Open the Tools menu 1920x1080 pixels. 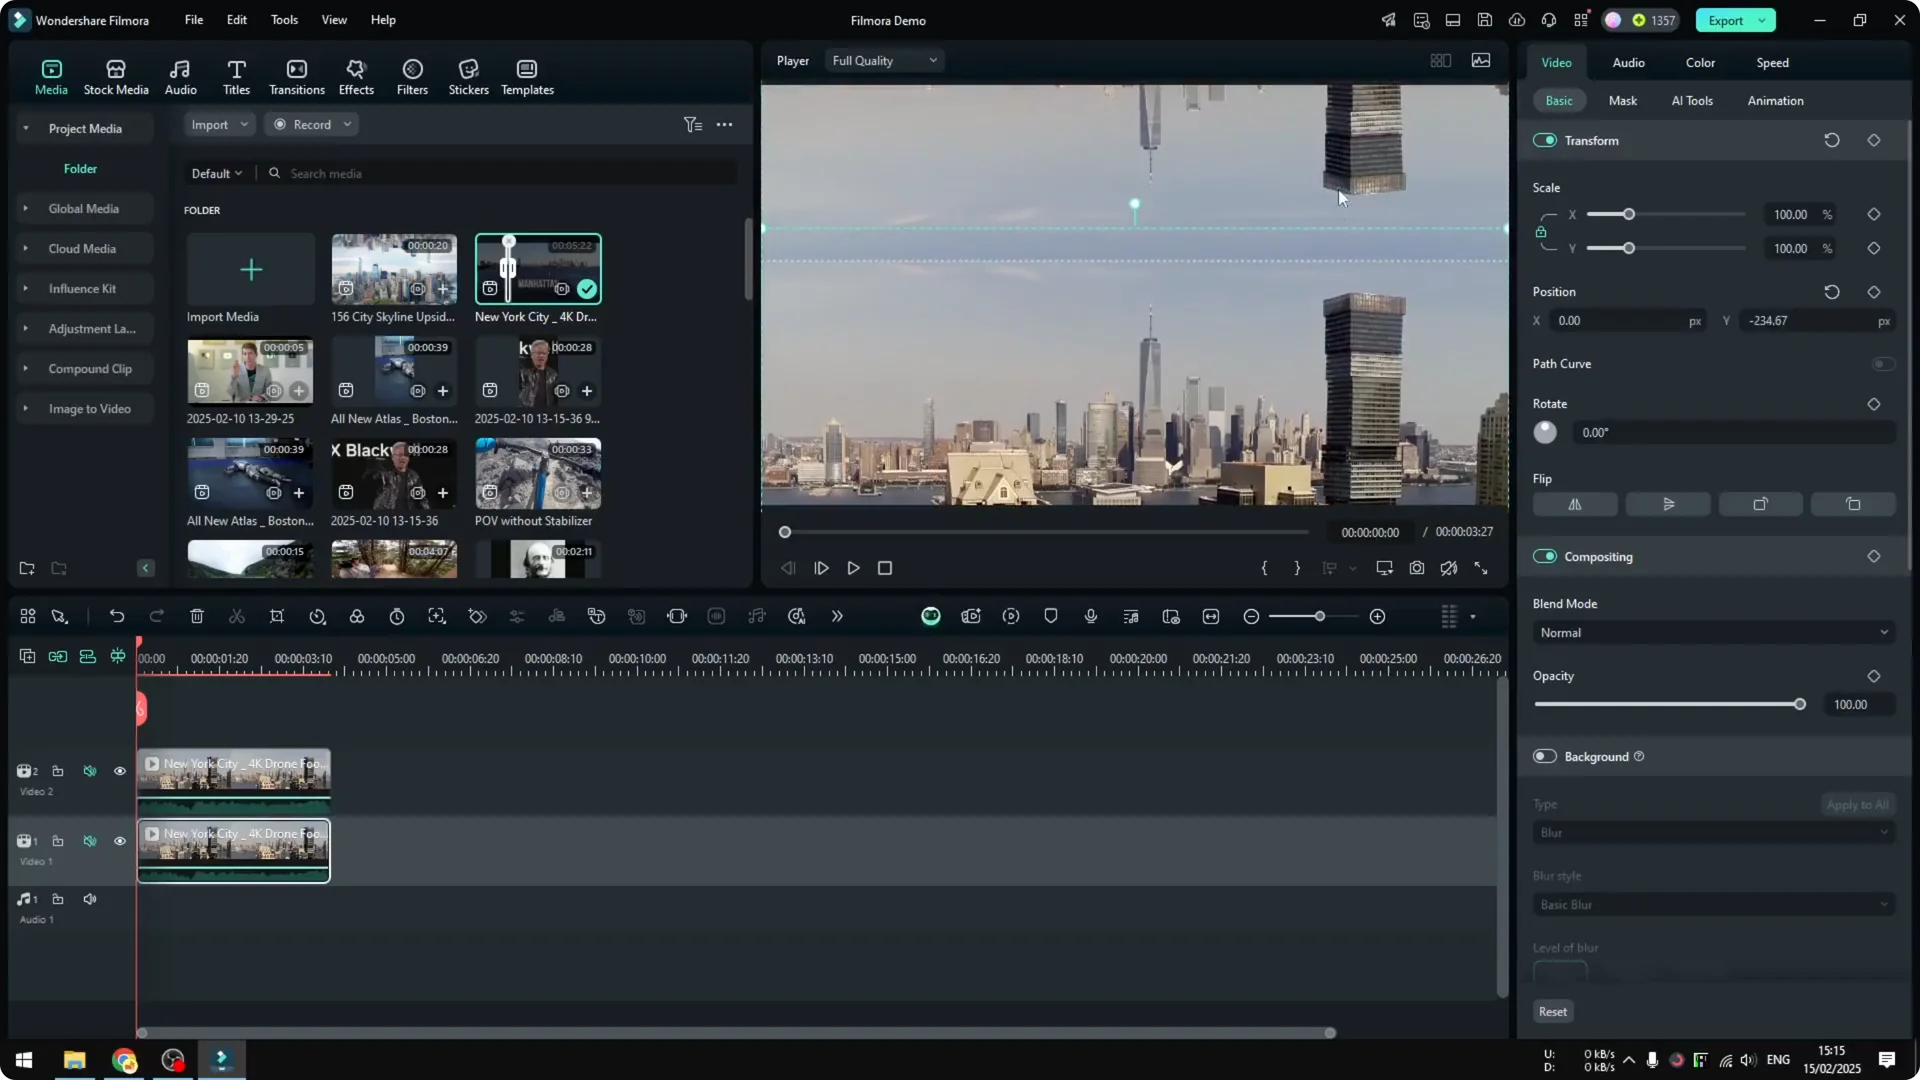tap(283, 20)
